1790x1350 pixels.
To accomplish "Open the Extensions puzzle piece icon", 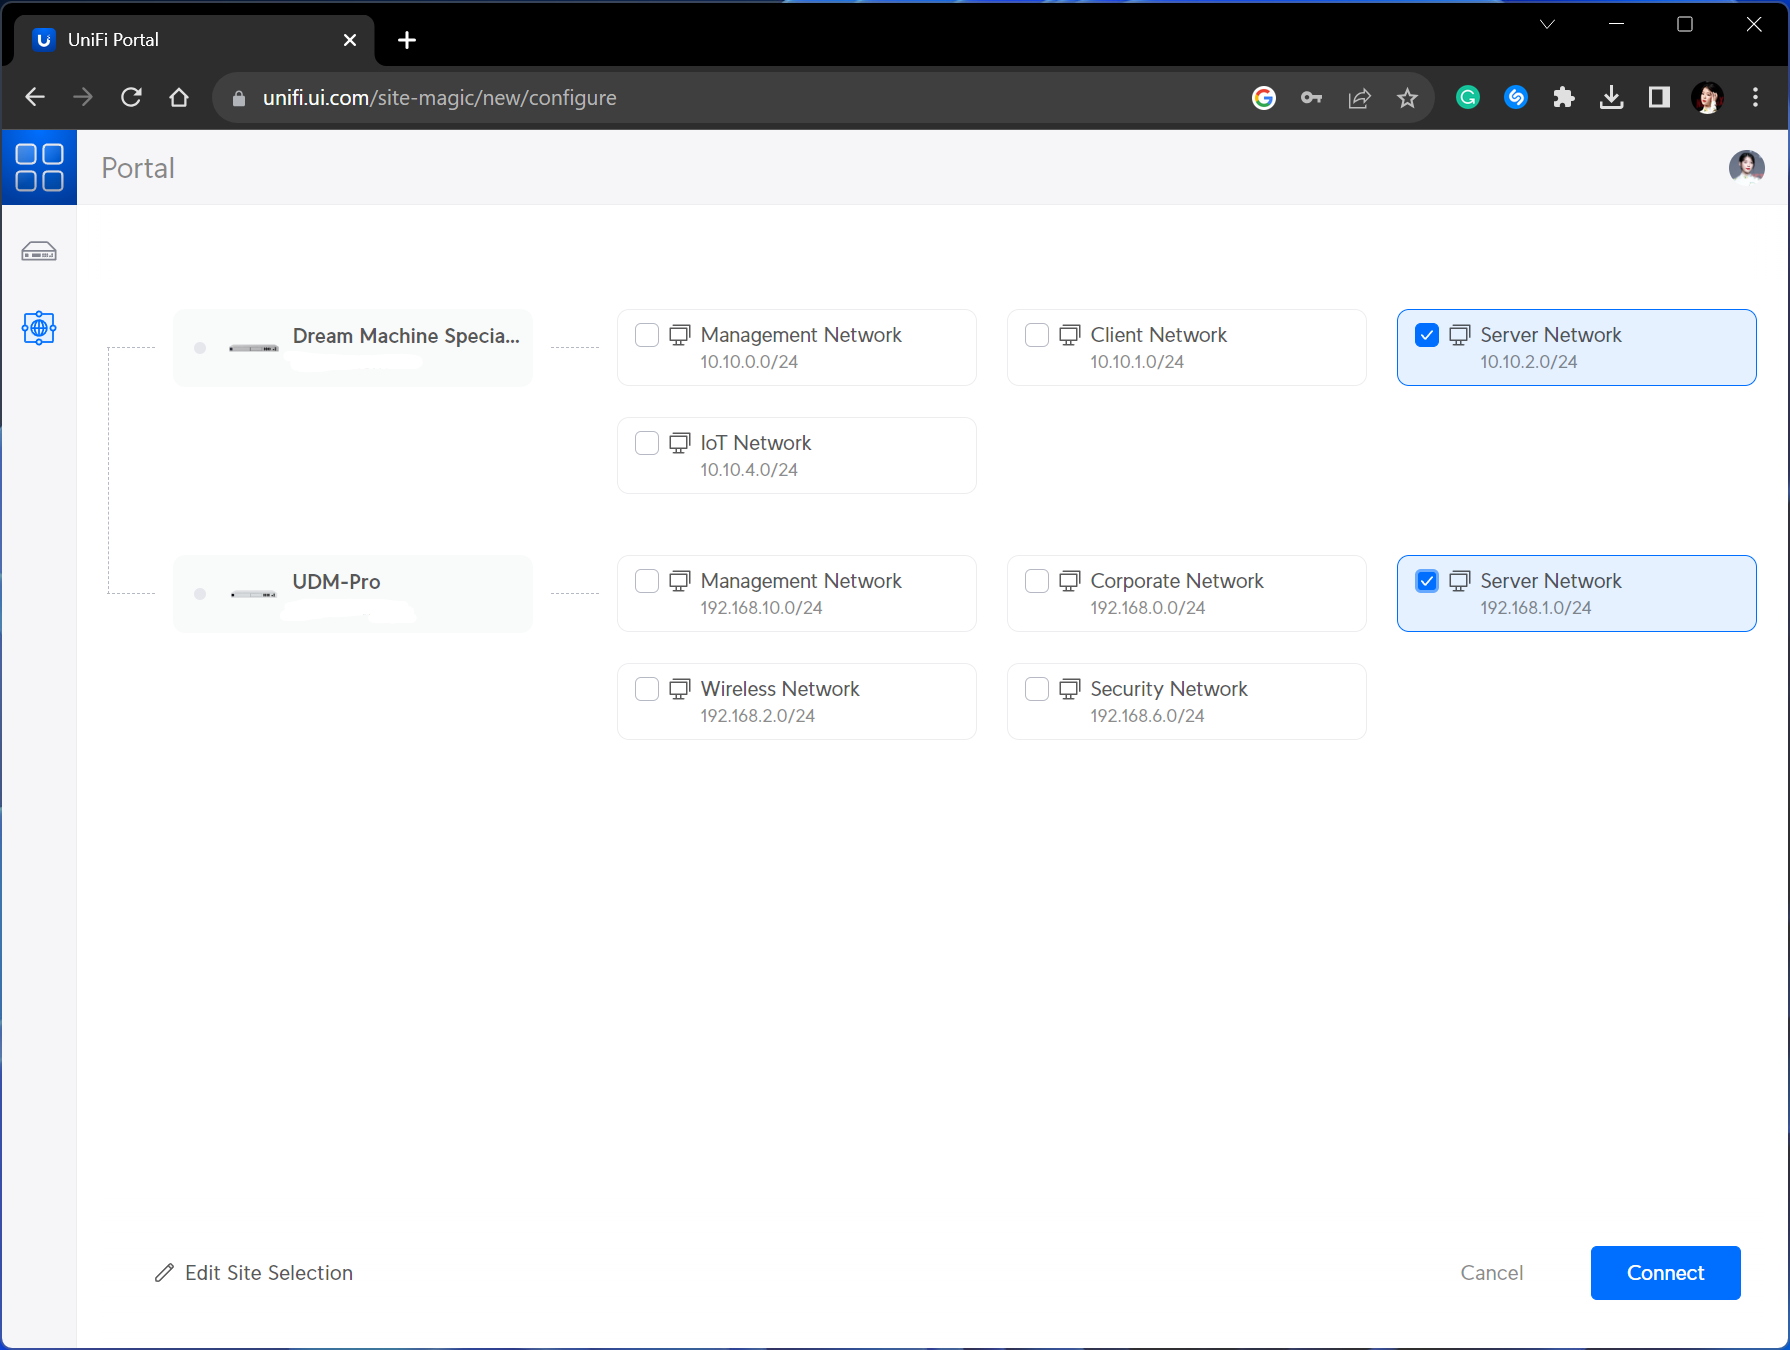I will click(x=1563, y=97).
